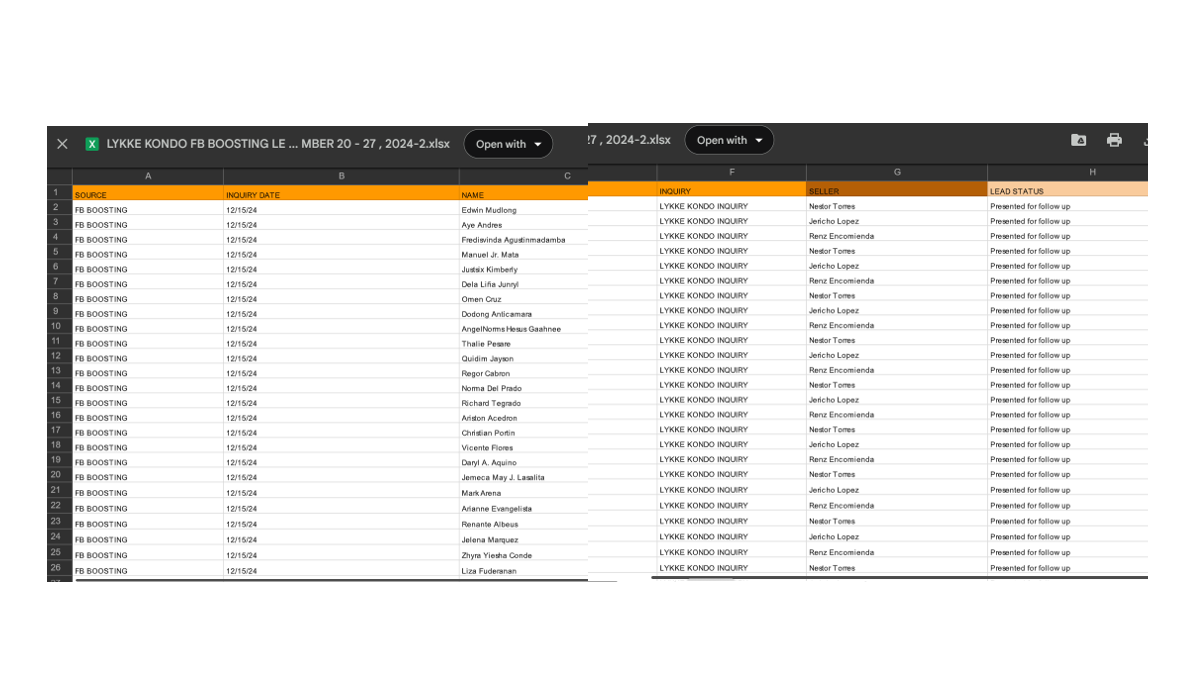This screenshot has height=685, width=1204.
Task: Click the INQUIRY DATE header cell
Action: (341, 194)
